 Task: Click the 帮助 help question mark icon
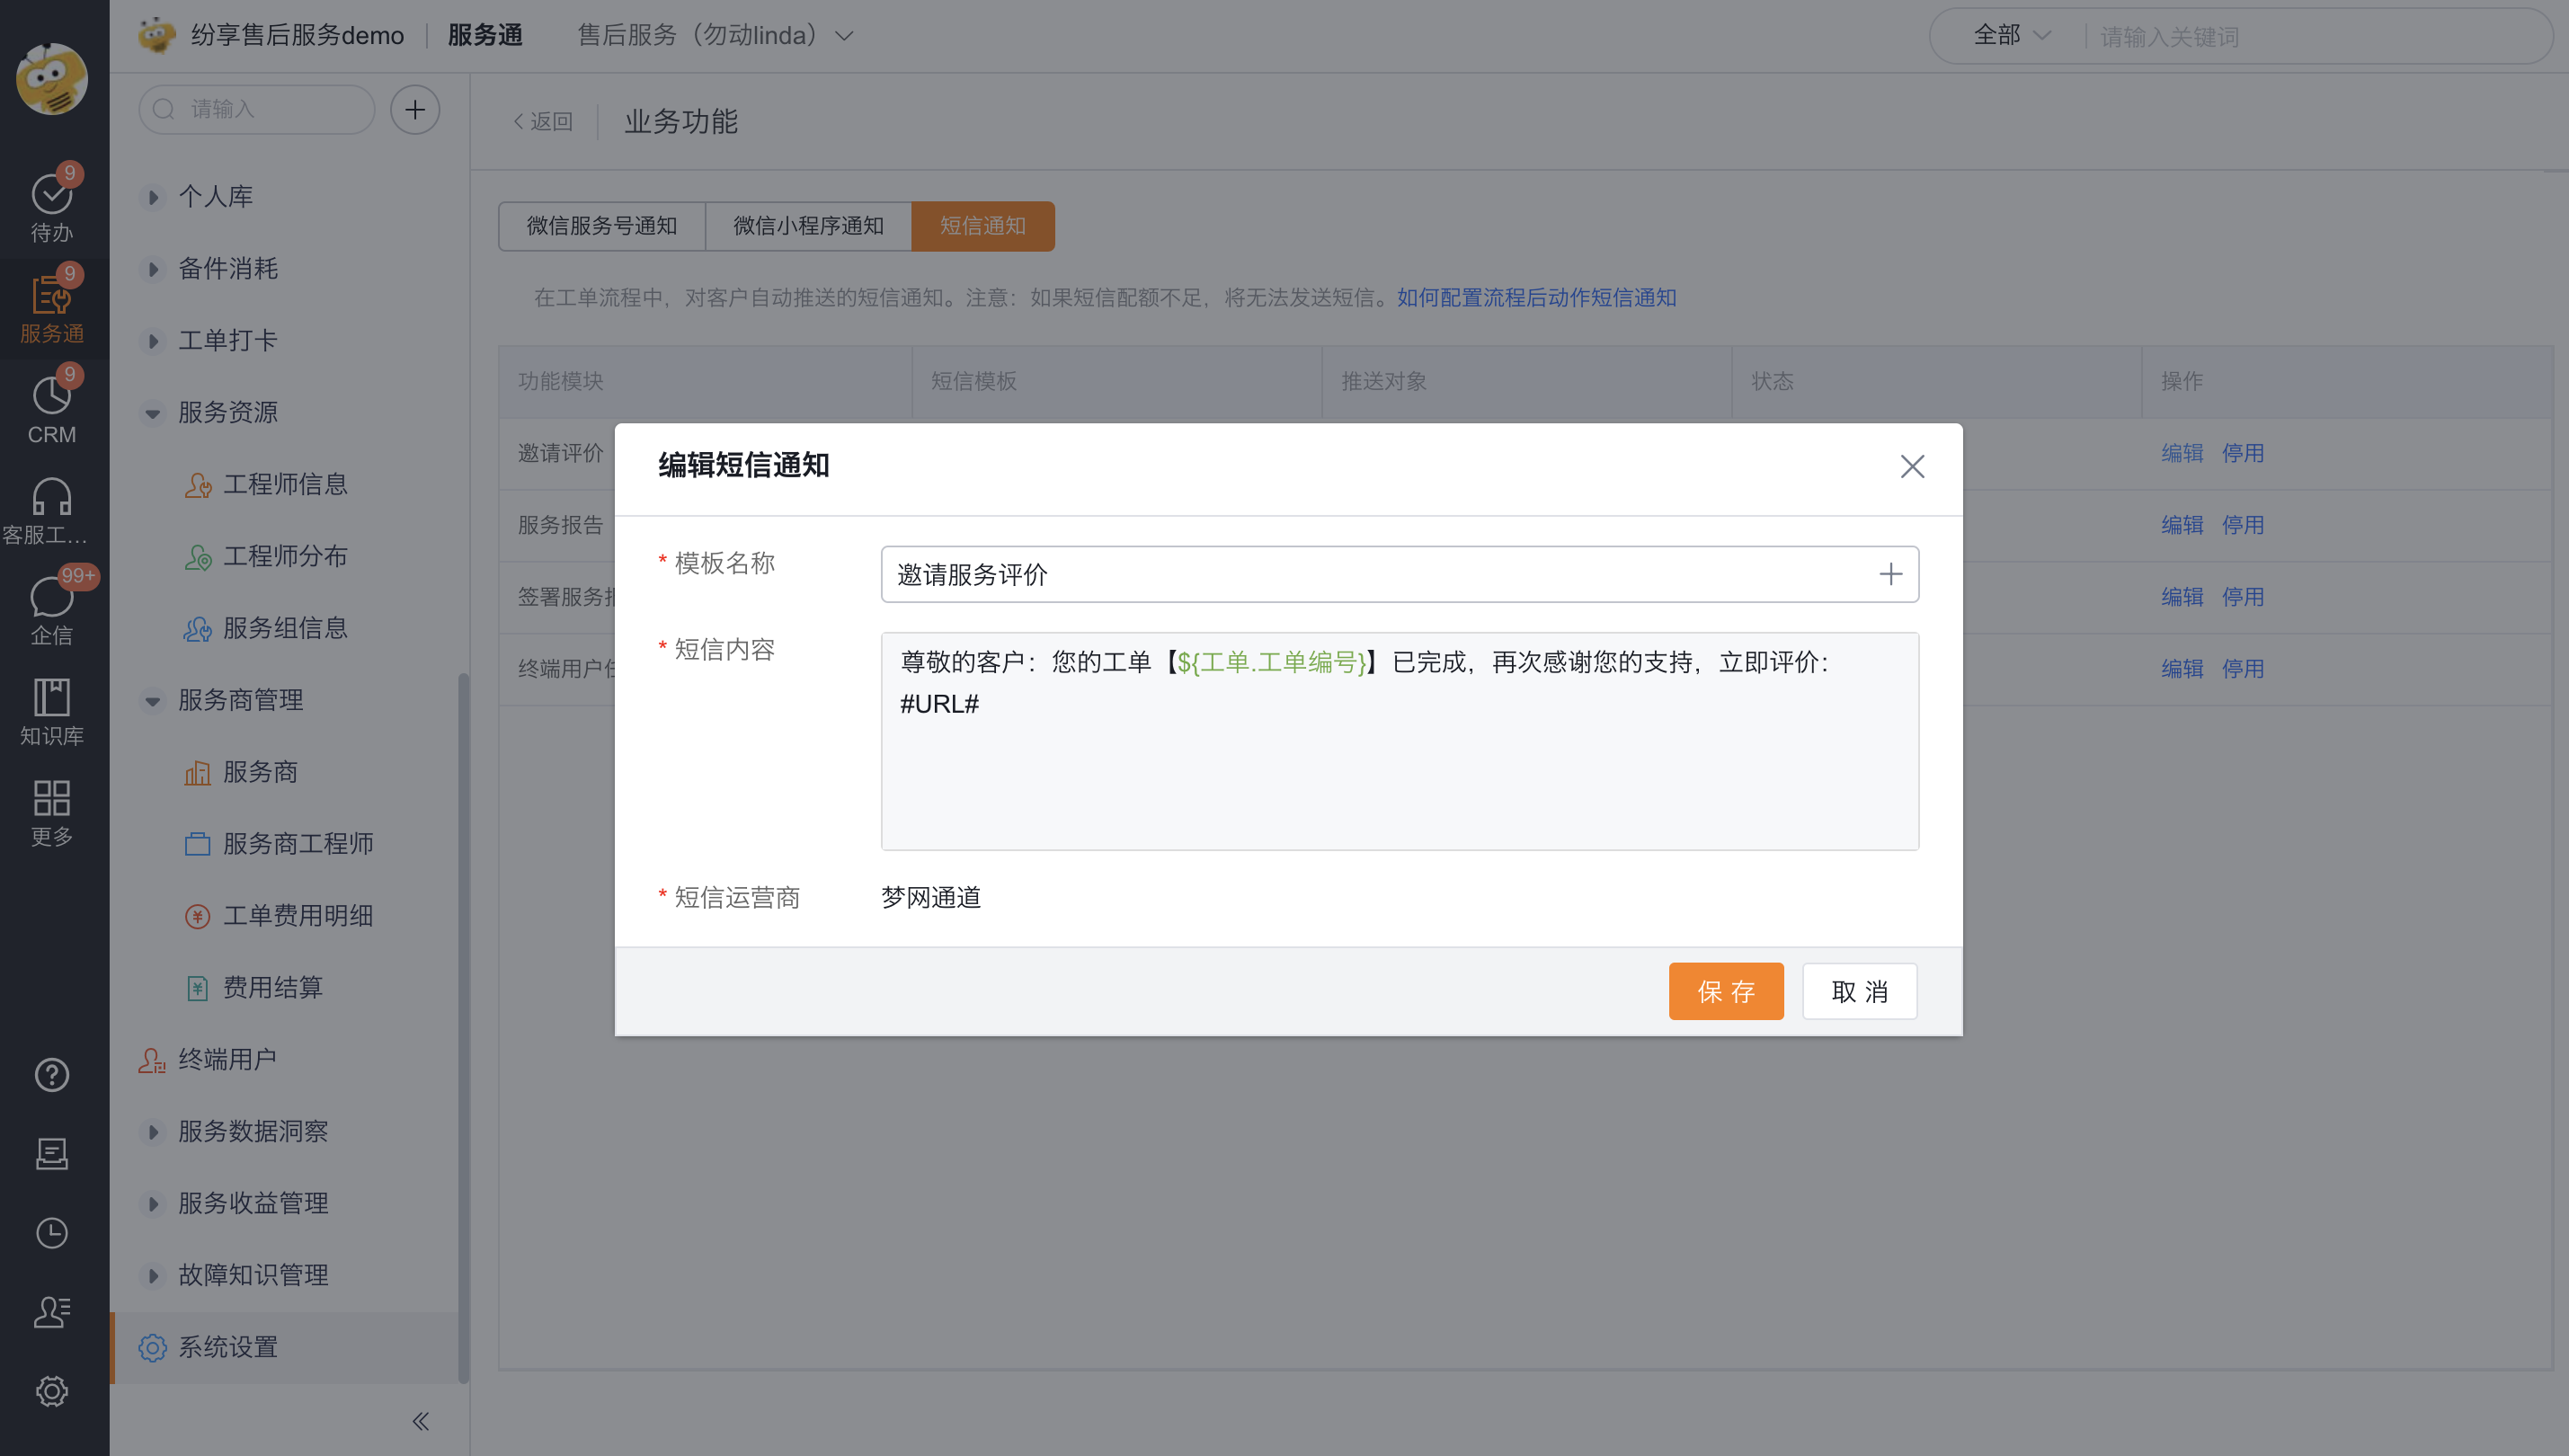49,1075
